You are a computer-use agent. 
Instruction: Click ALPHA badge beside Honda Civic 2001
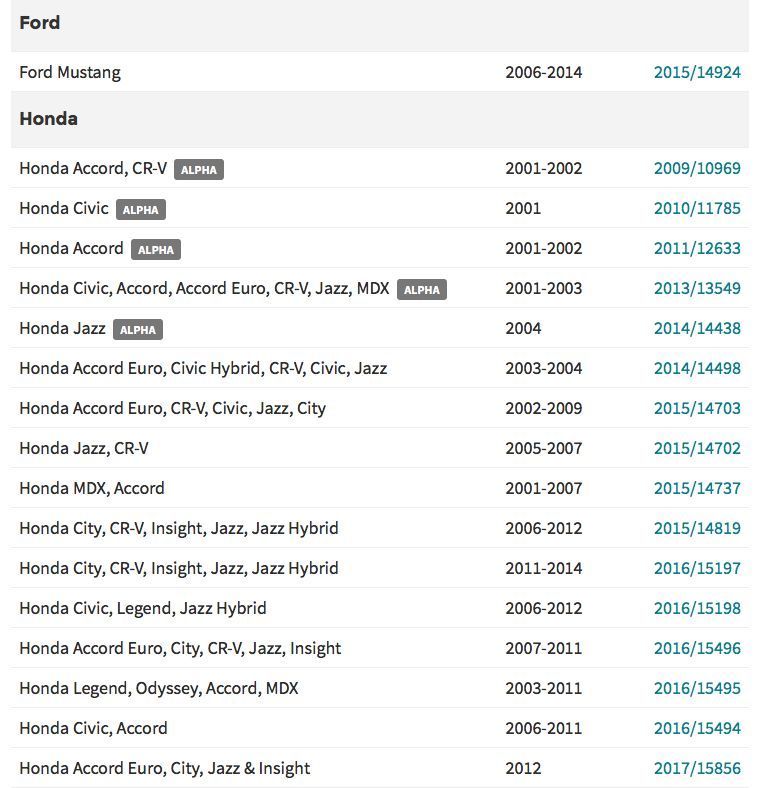click(141, 210)
